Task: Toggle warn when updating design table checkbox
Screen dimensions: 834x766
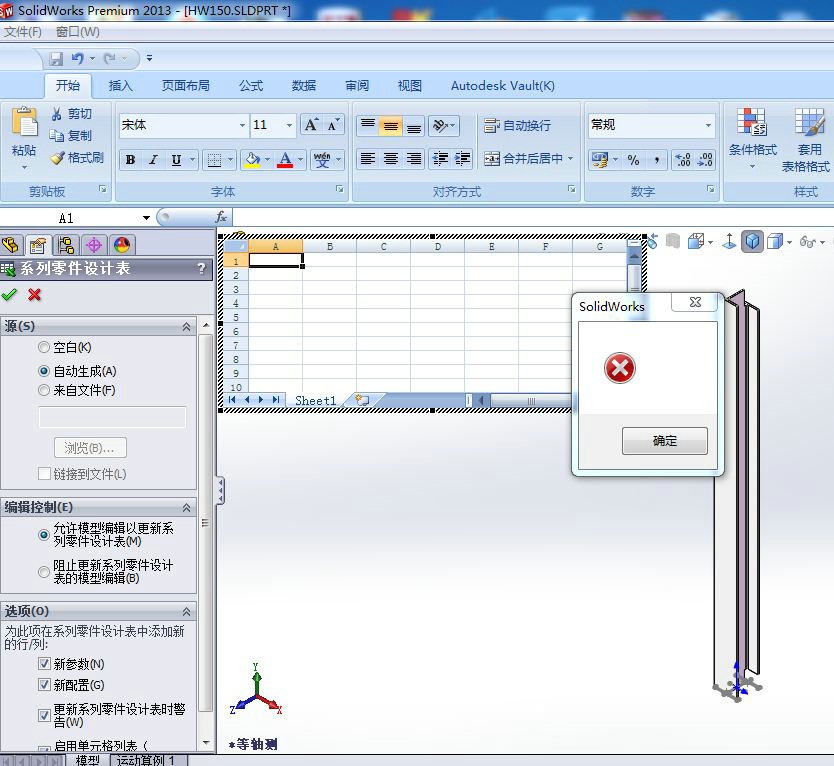Action: 45,715
